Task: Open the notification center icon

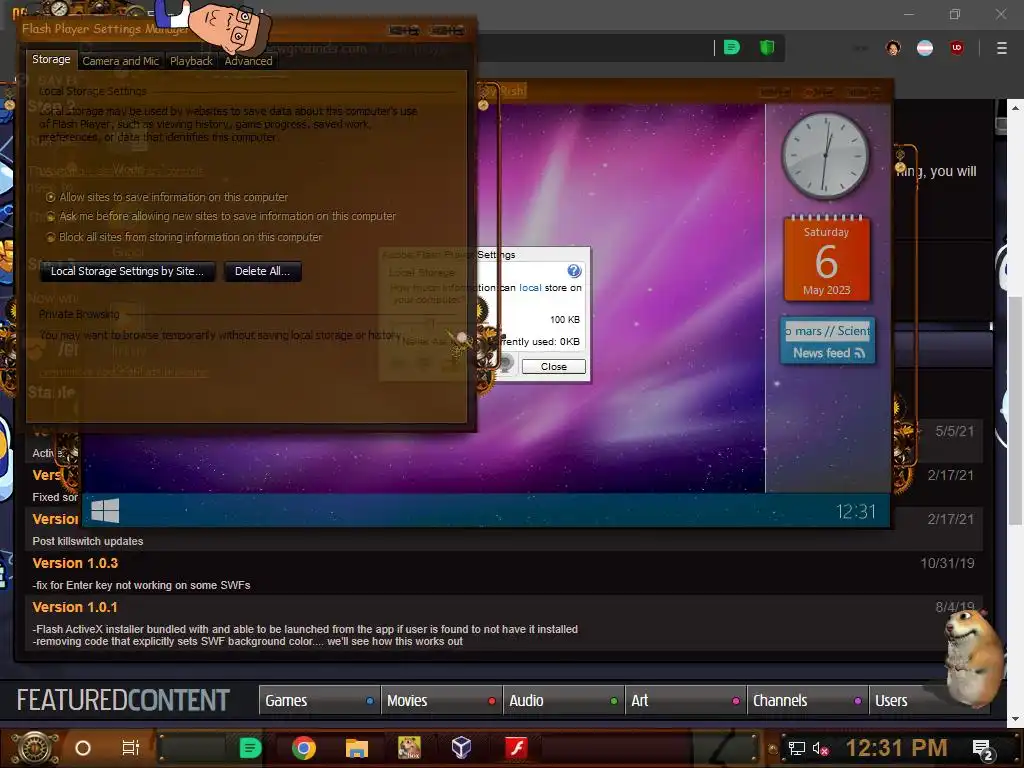Action: coord(983,750)
